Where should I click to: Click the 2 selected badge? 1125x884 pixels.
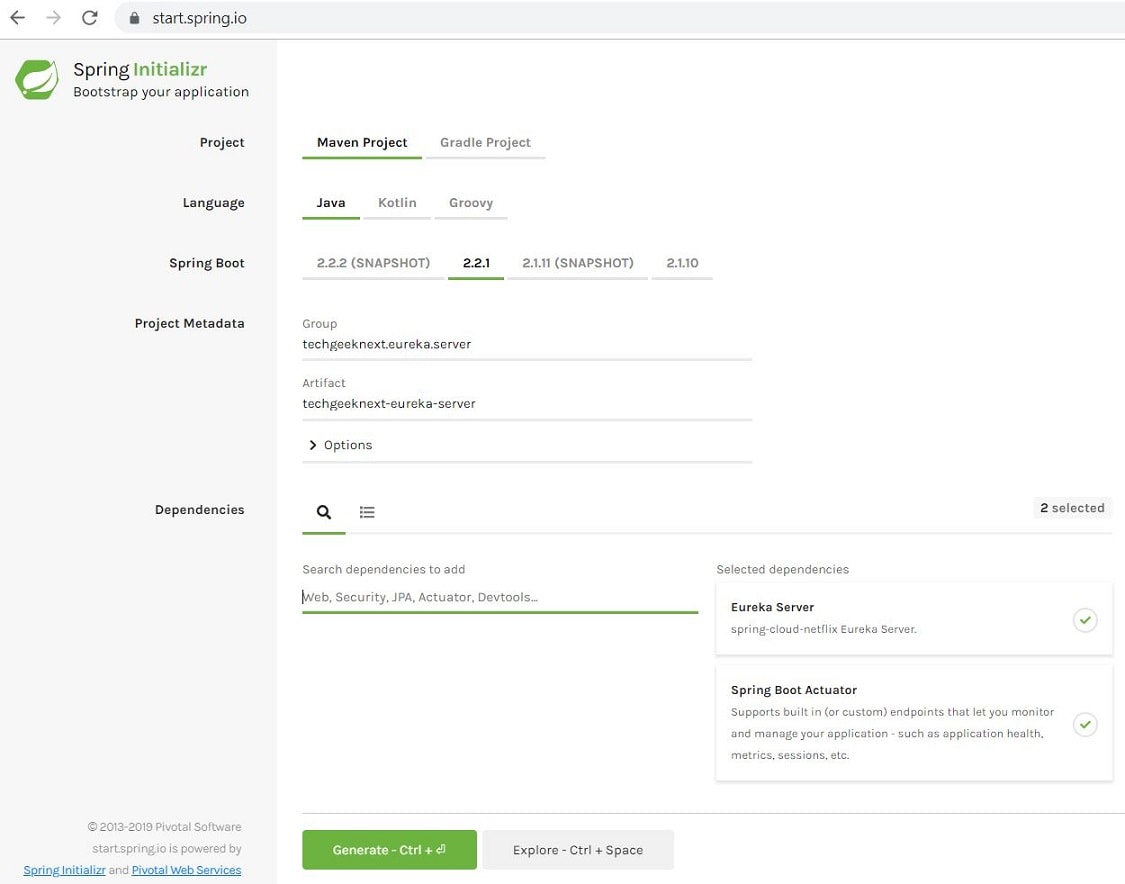tap(1073, 508)
